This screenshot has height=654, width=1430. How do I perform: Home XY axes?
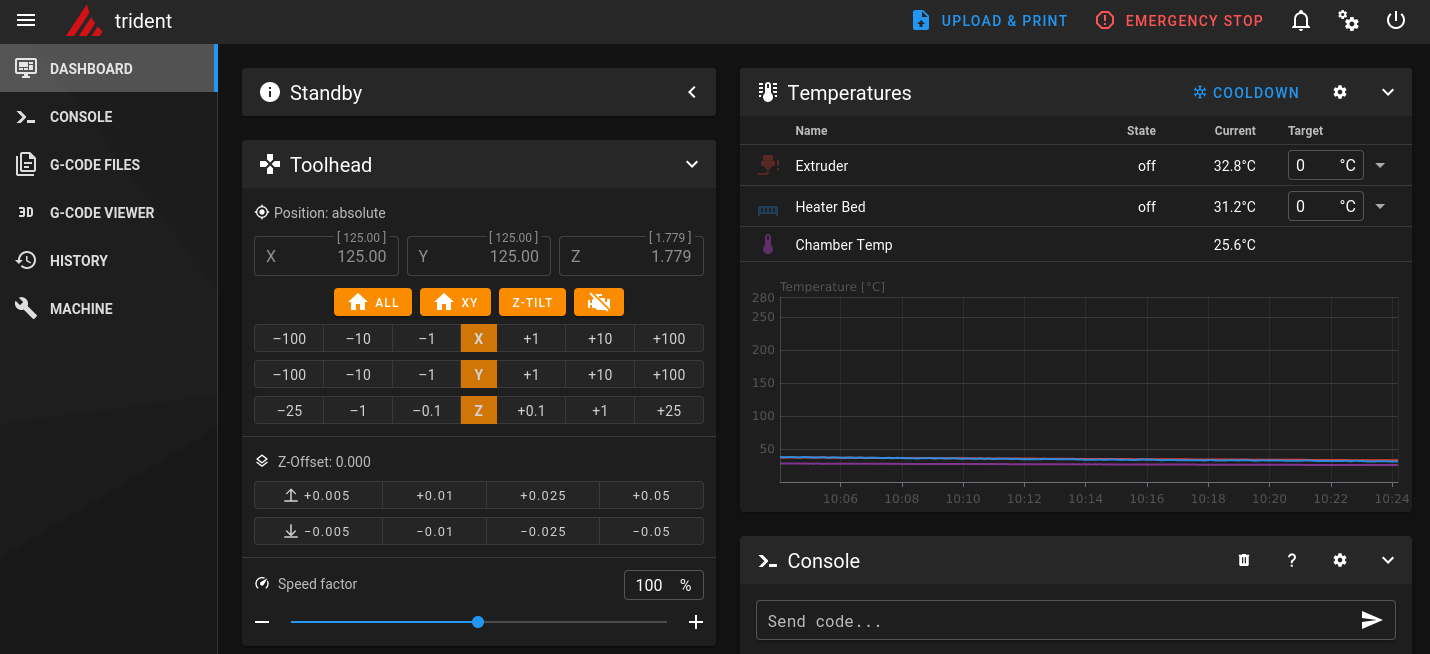[455, 302]
